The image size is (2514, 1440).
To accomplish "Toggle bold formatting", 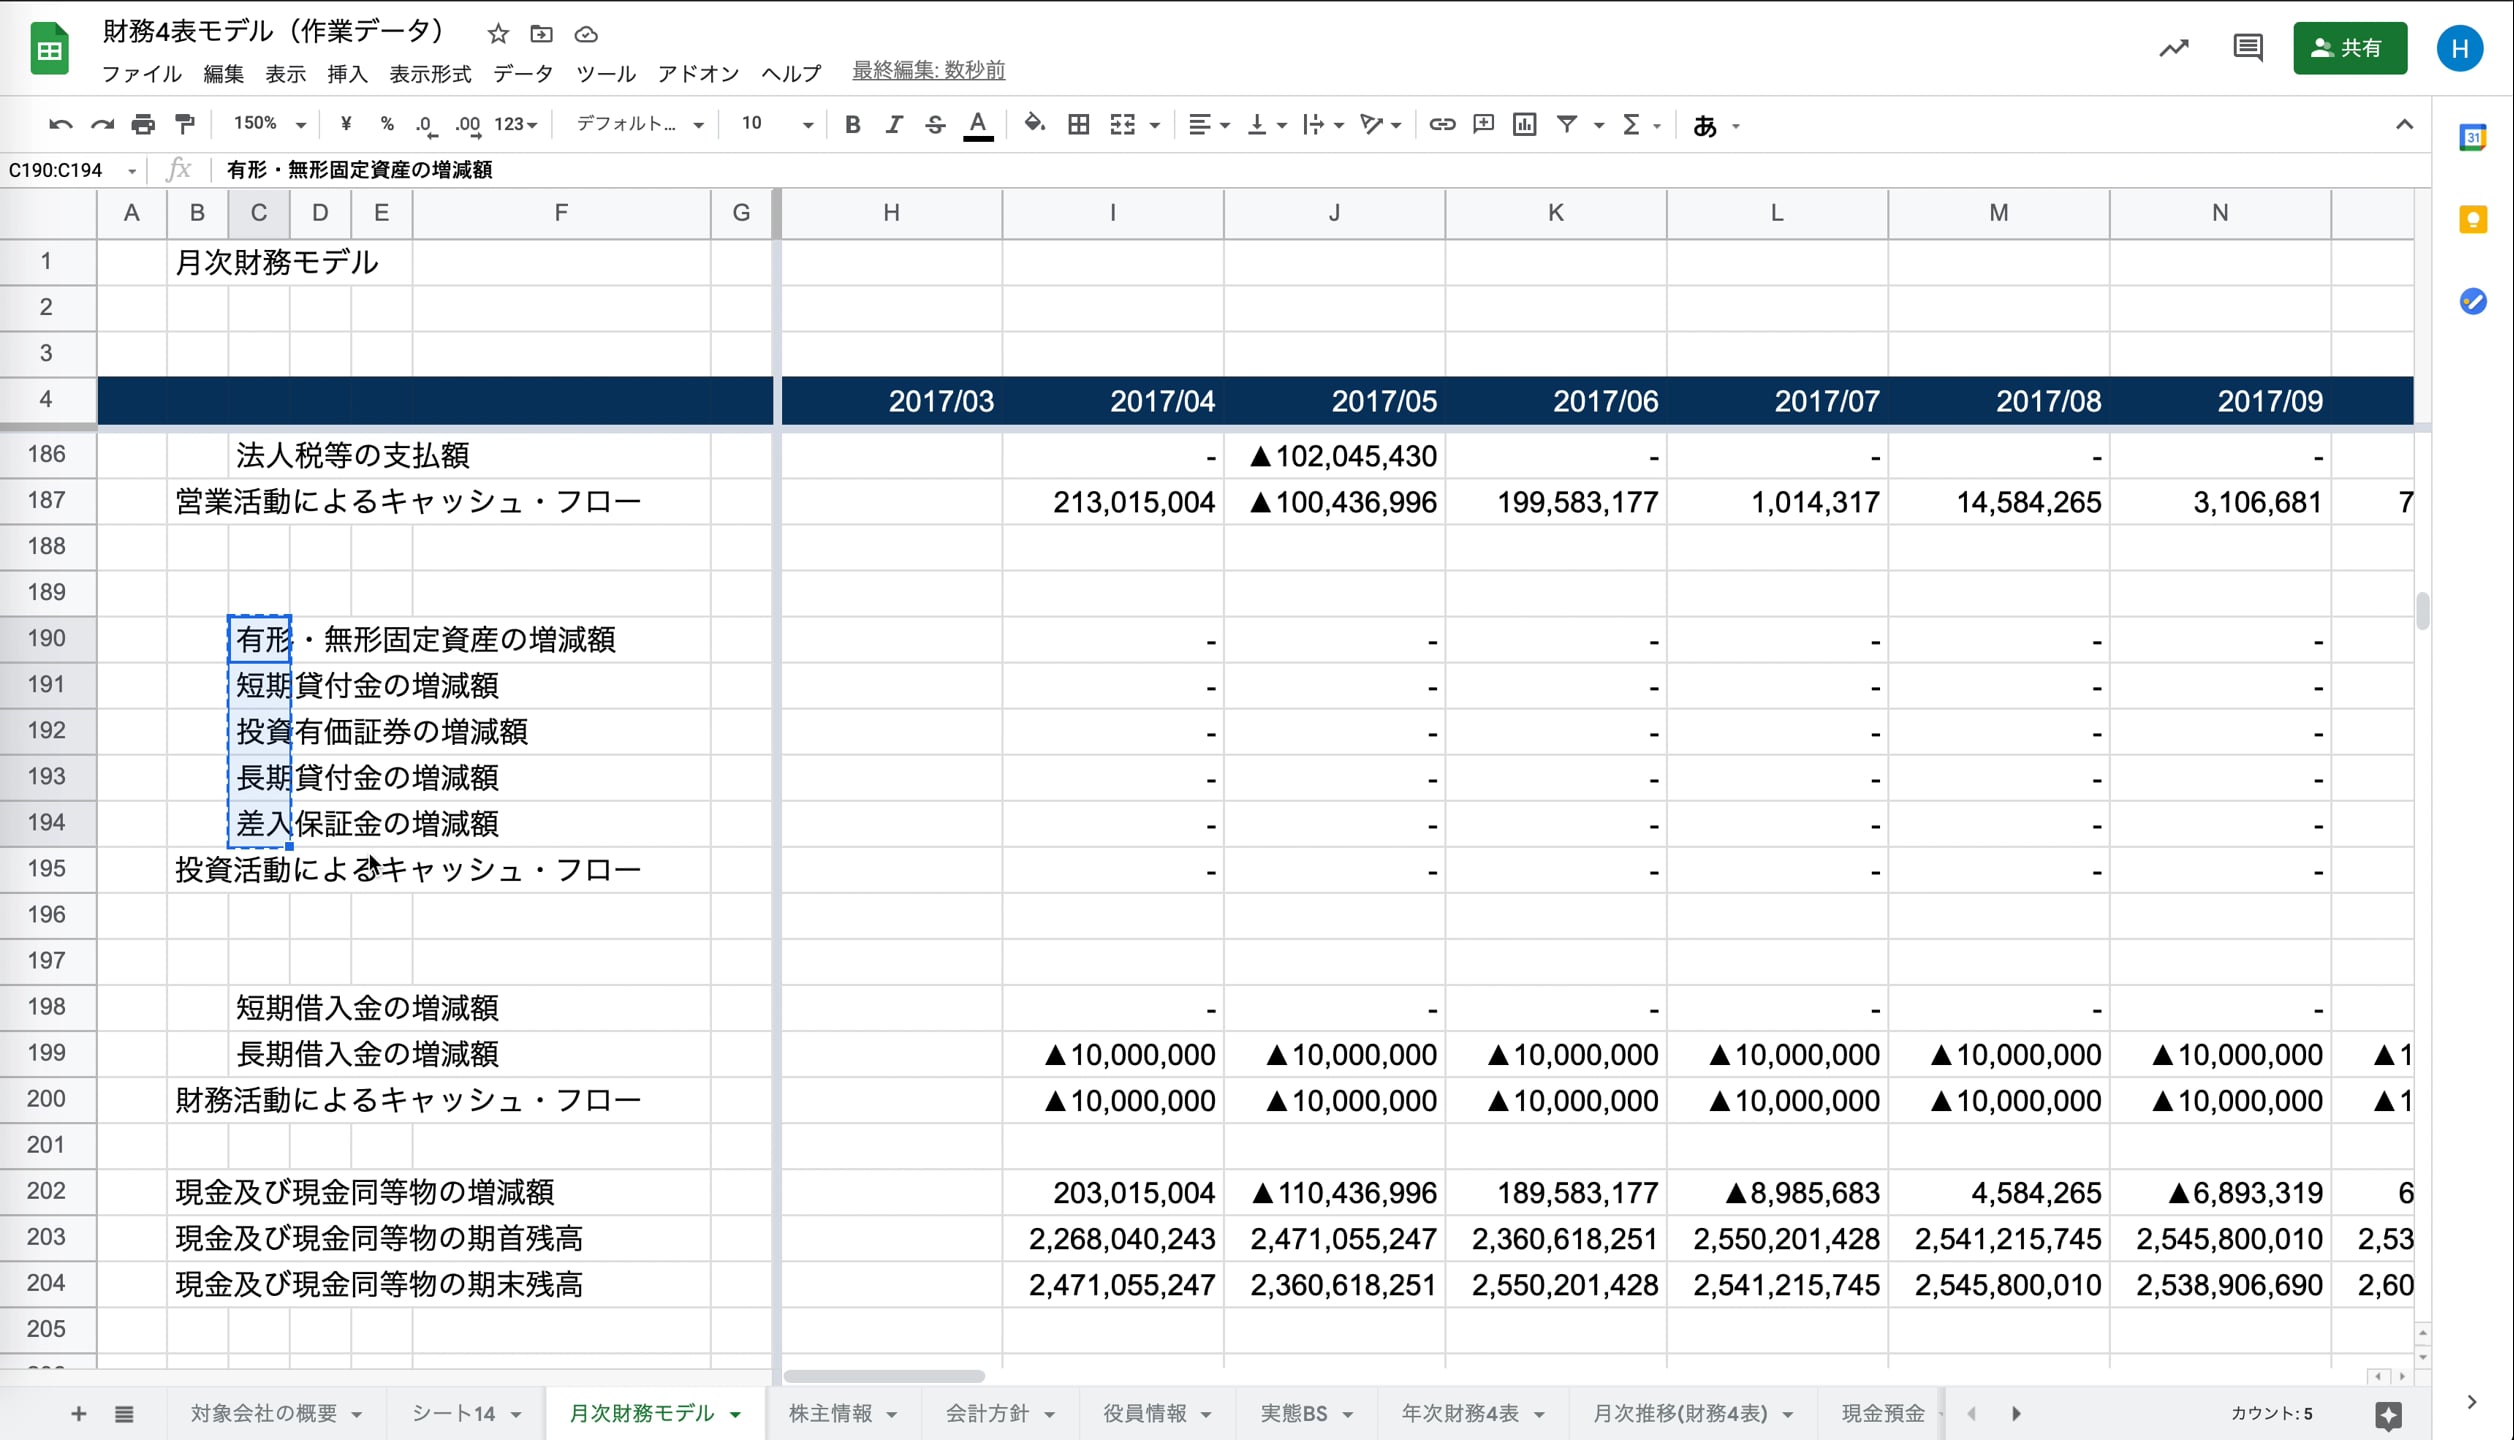I will click(852, 125).
